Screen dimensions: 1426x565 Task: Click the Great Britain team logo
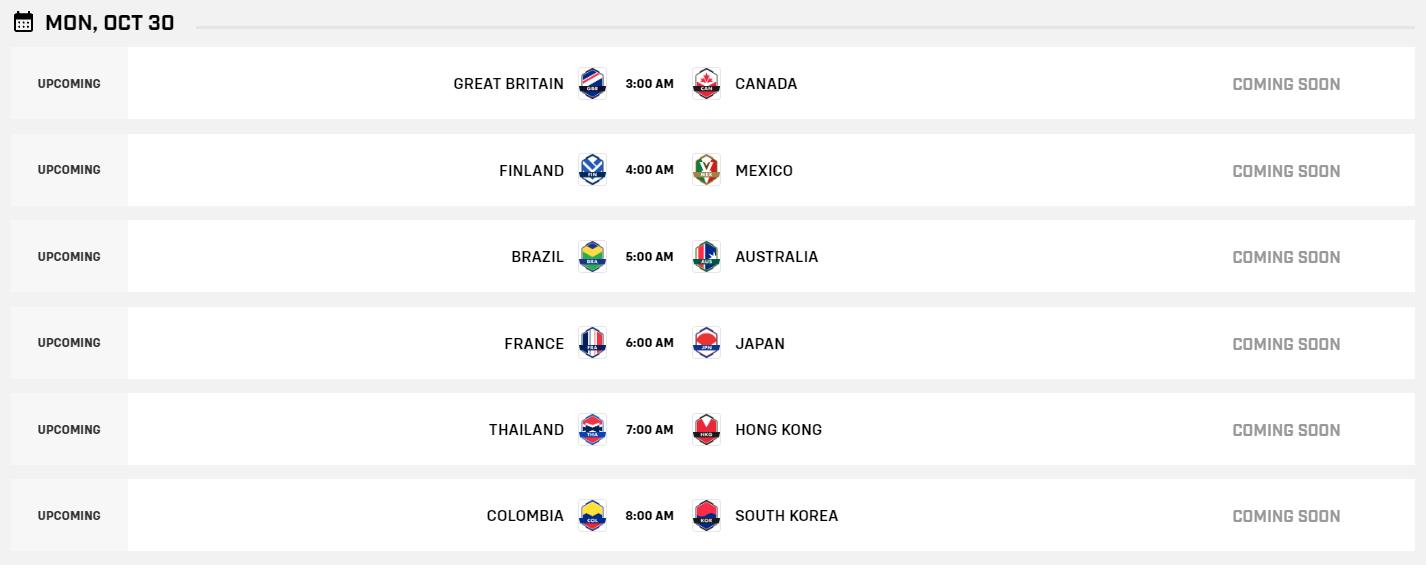pyautogui.click(x=592, y=83)
